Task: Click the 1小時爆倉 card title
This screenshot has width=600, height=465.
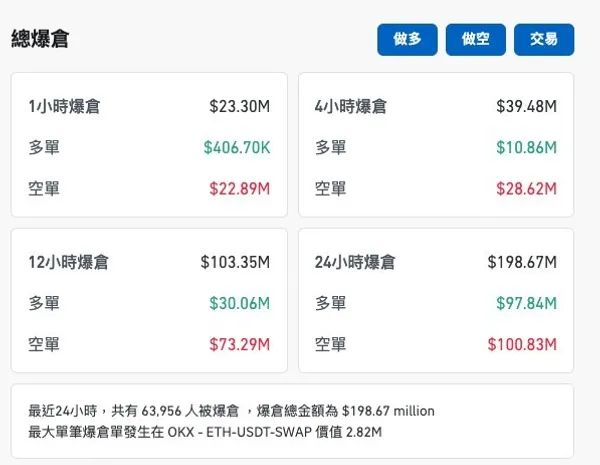Action: tap(64, 105)
